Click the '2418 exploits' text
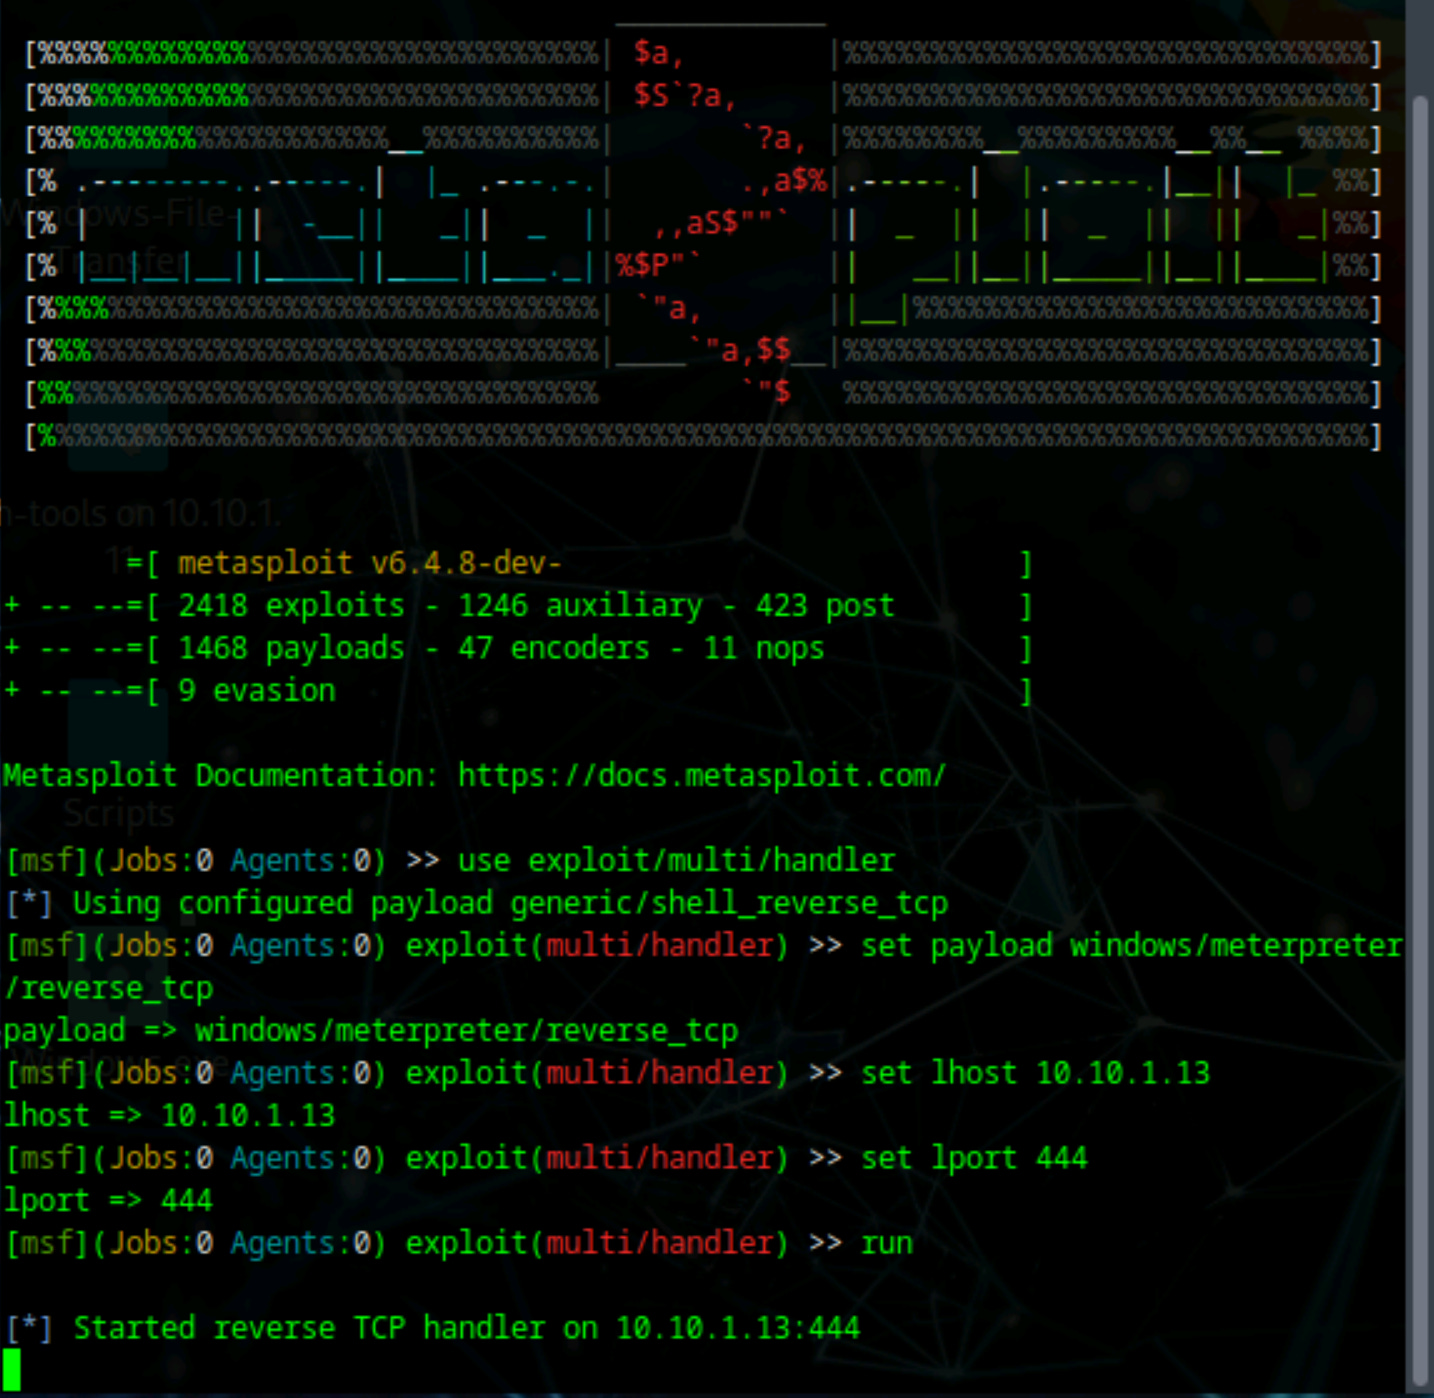 point(291,605)
